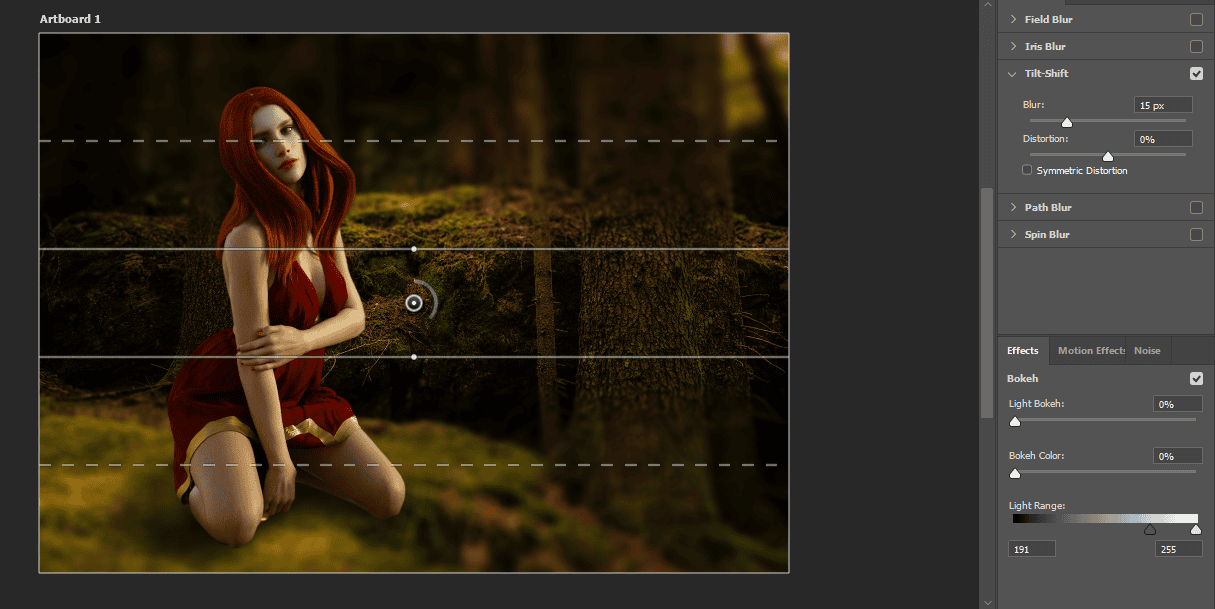Open the Noise tab
The image size is (1215, 609).
(1147, 350)
